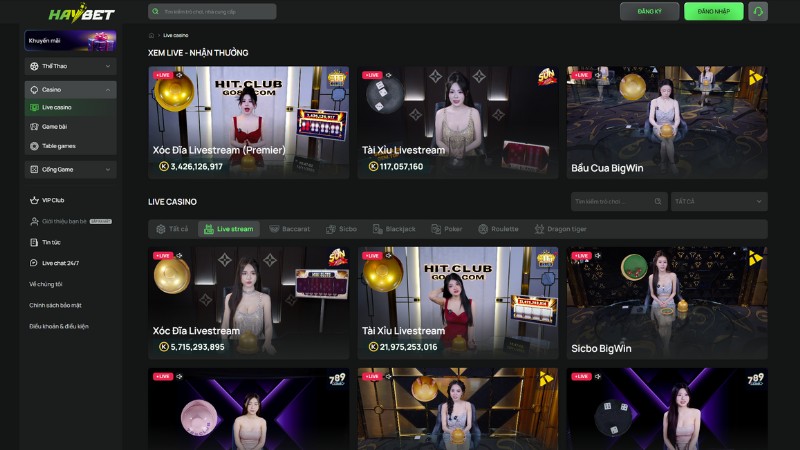The image size is (800, 450).
Task: Toggle sound icon on Bầu Cua BigWin card
Action: coord(597,75)
